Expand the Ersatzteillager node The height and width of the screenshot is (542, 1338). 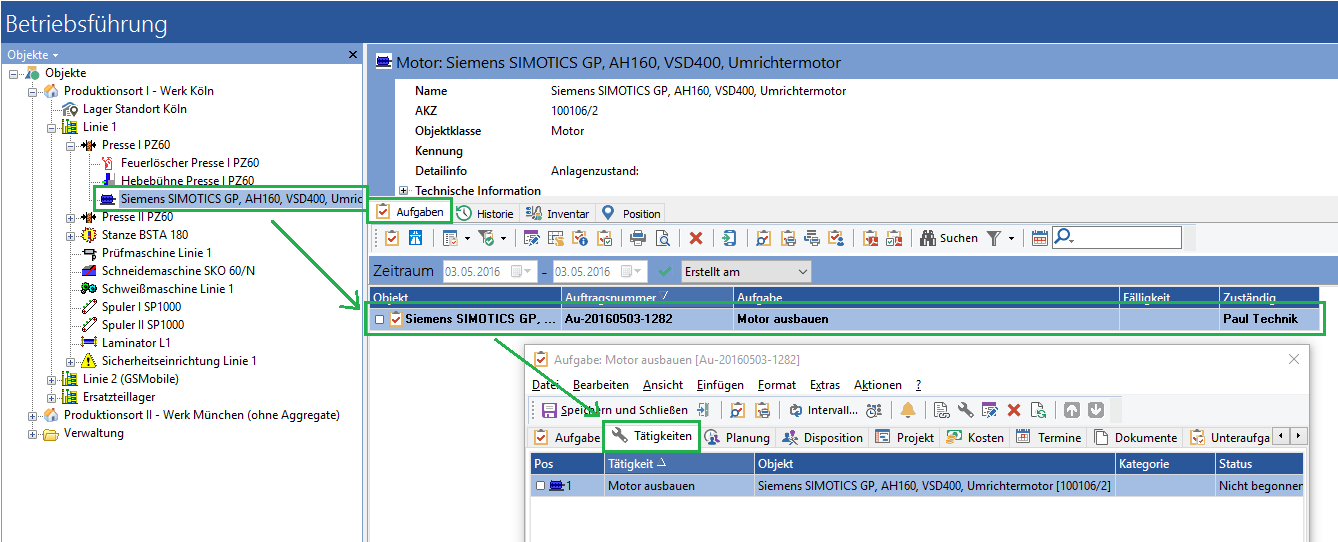(x=52, y=397)
